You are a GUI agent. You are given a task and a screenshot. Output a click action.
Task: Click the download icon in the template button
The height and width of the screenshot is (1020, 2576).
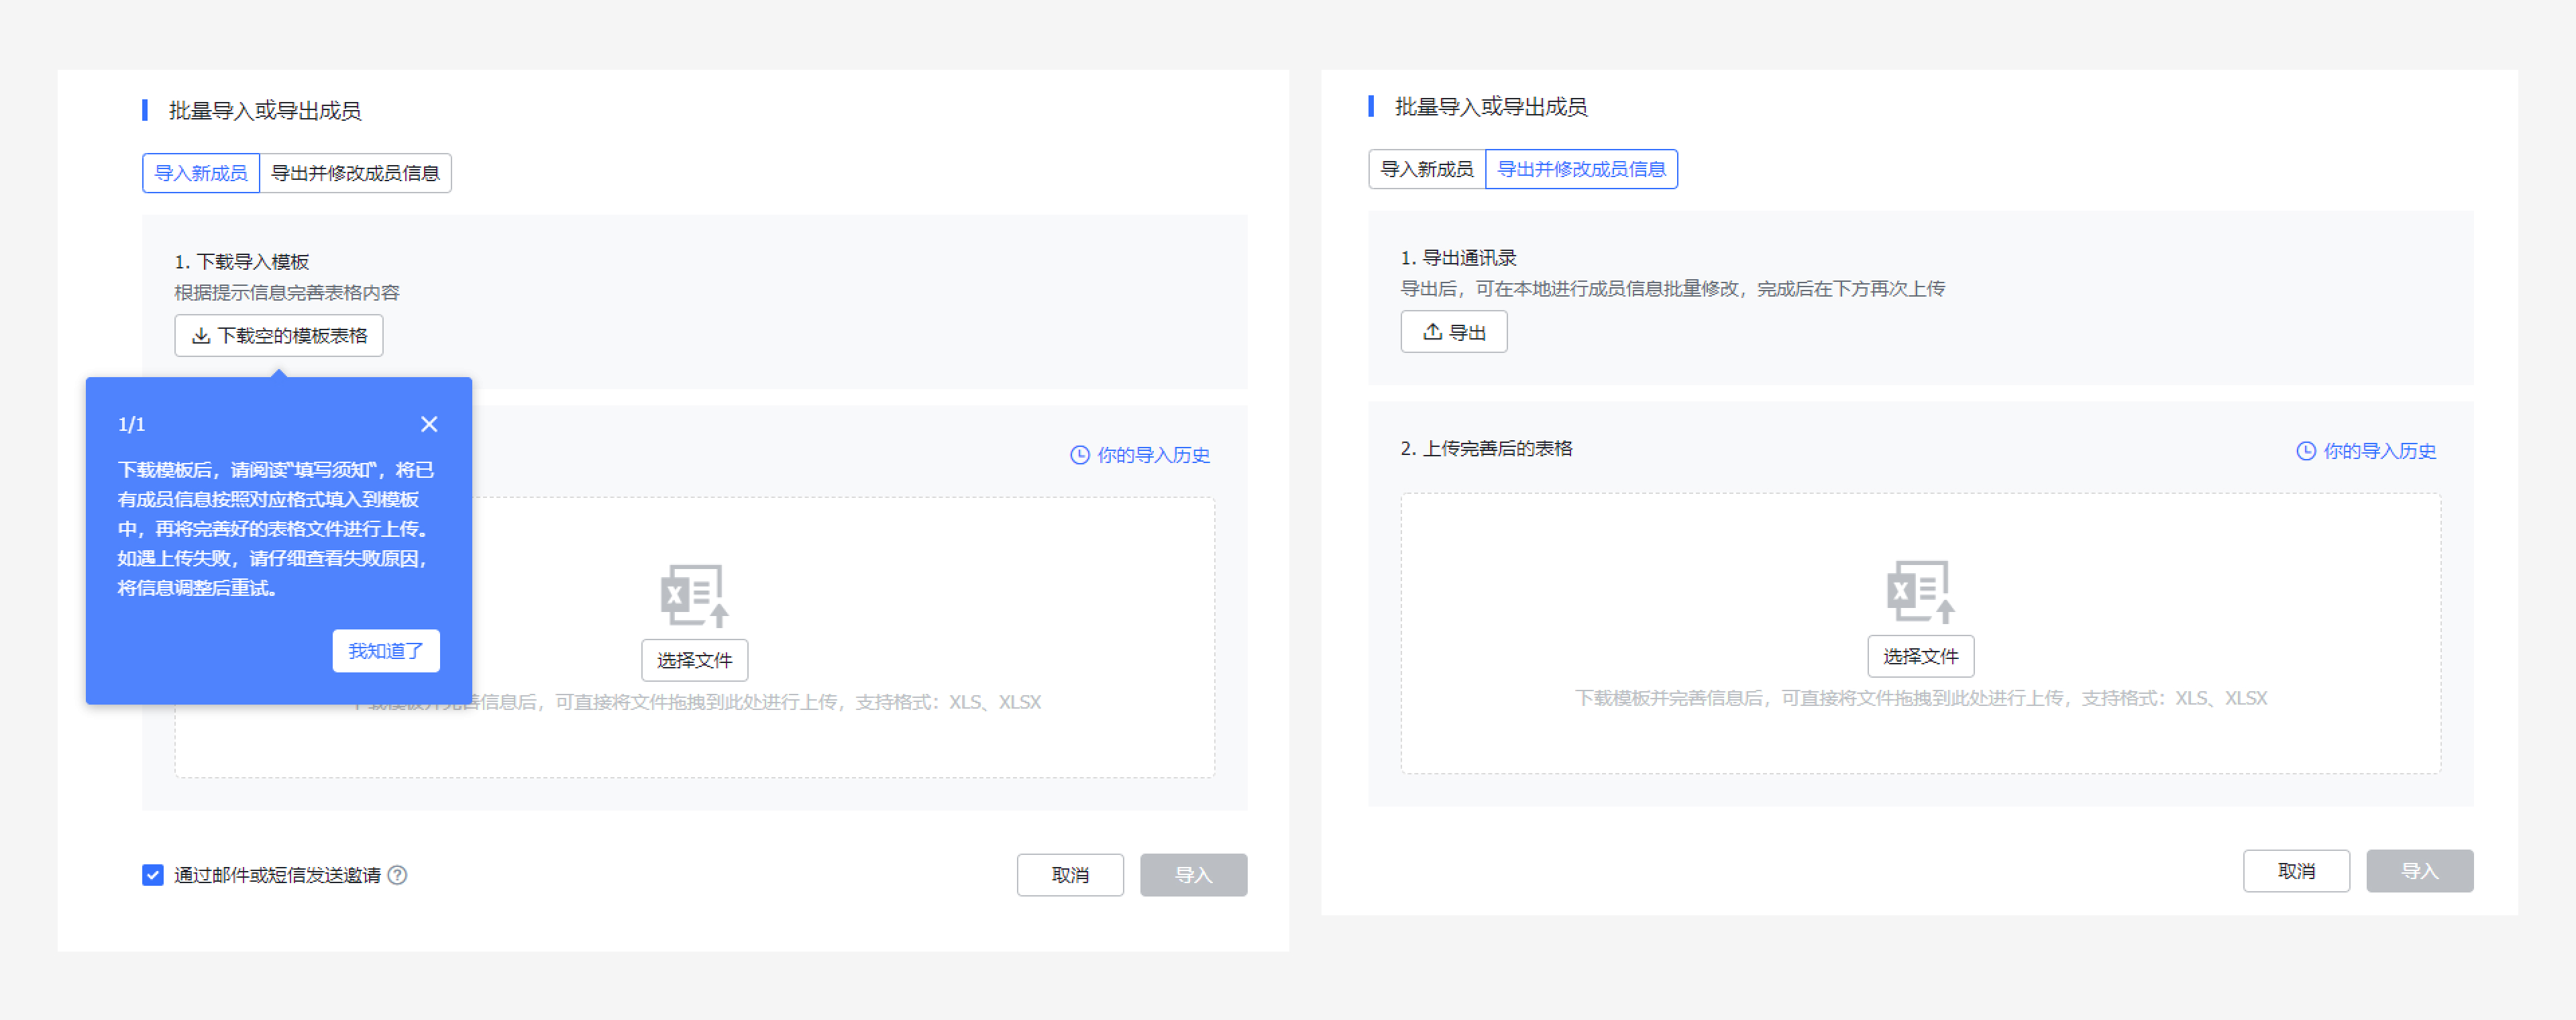pos(201,336)
